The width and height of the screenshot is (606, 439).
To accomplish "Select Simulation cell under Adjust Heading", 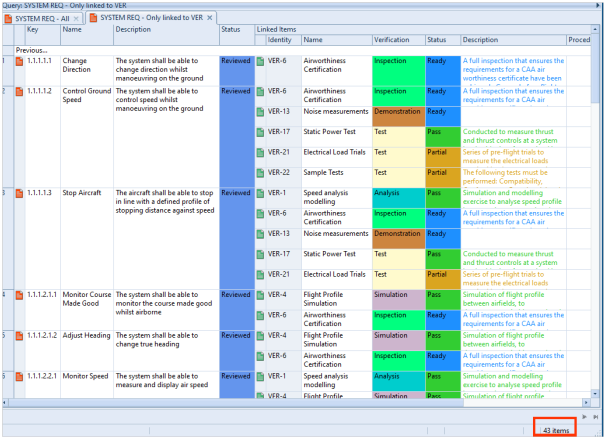I will point(398,340).
